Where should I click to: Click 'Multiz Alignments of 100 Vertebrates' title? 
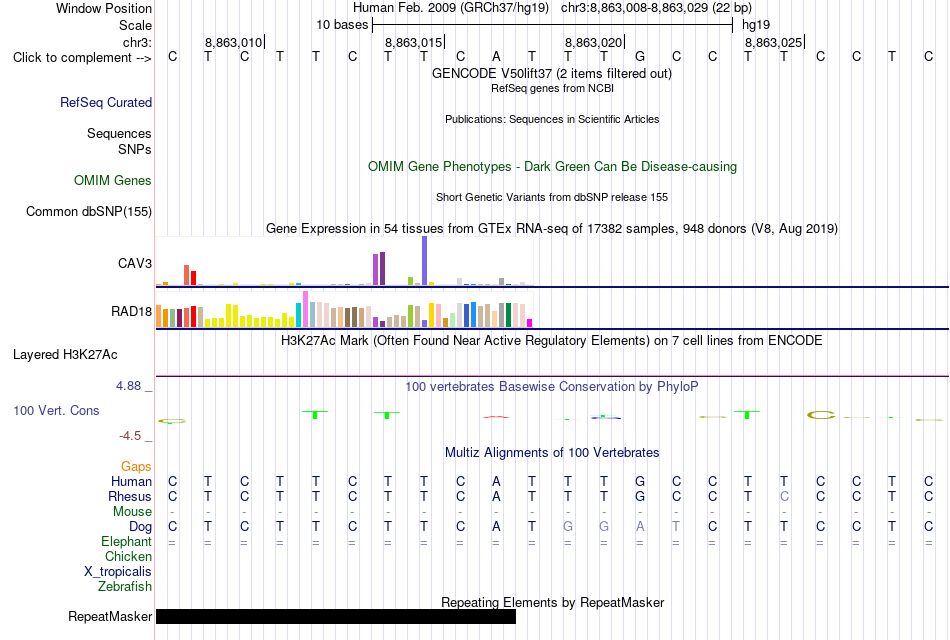[x=552, y=453]
